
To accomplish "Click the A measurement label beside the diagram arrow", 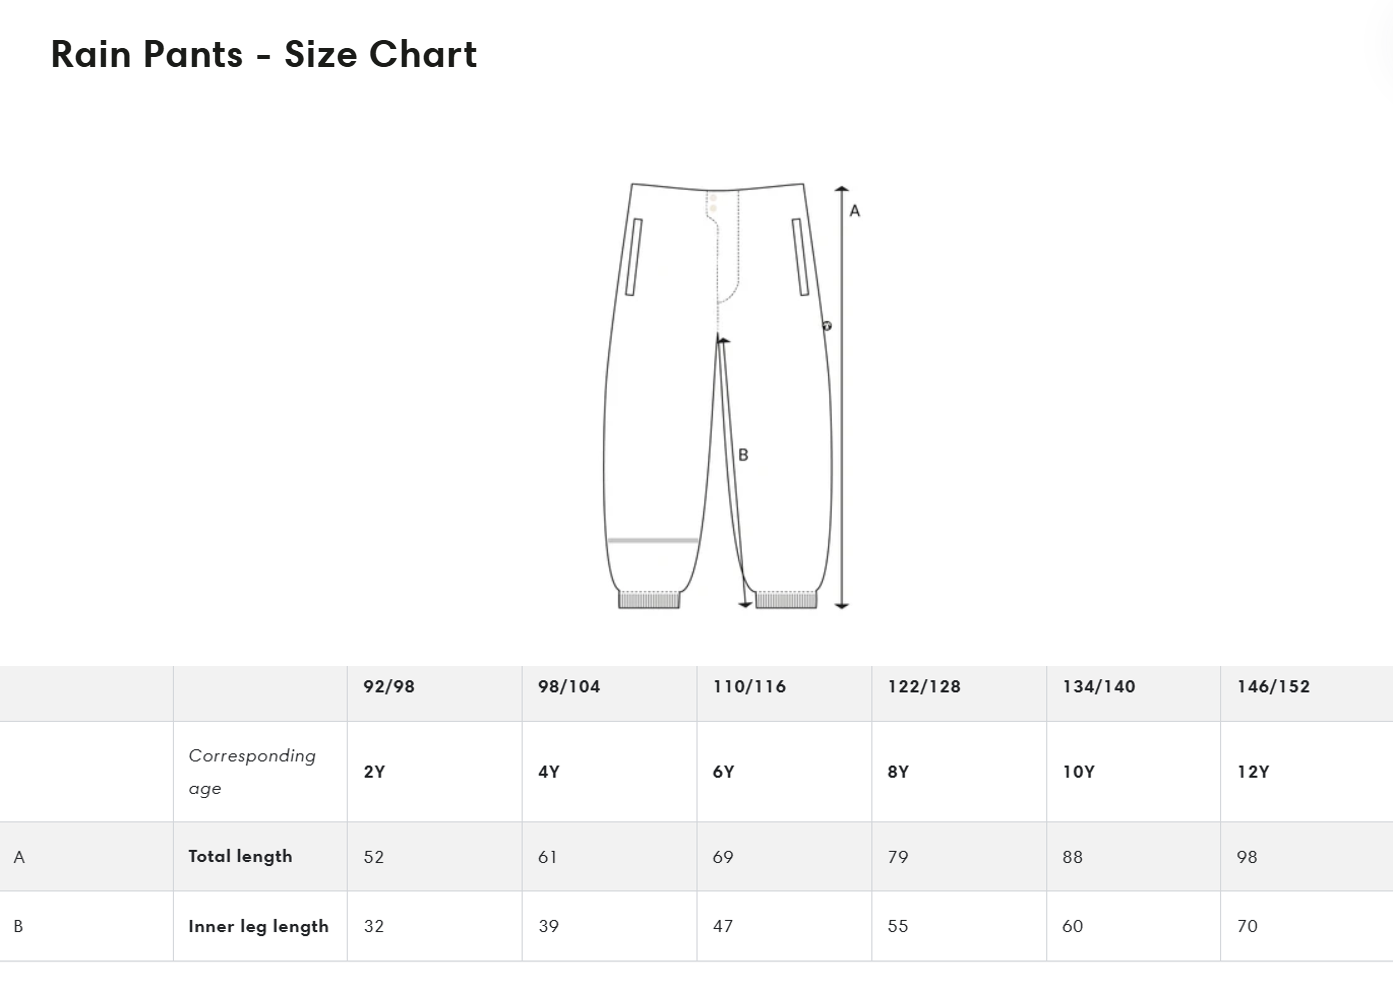I will (855, 211).
